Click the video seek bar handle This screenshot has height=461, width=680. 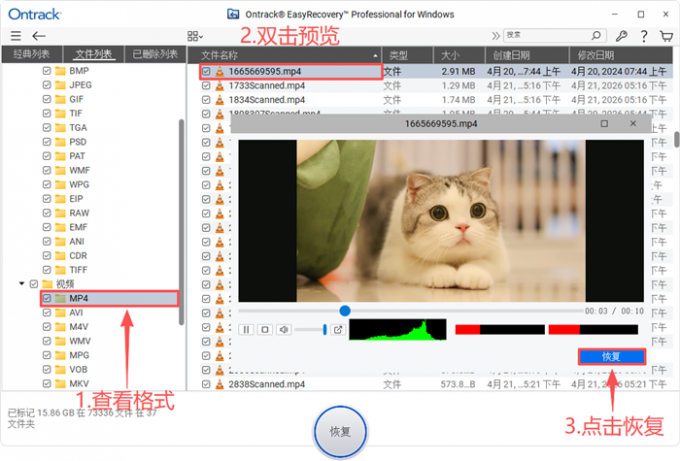tap(345, 311)
